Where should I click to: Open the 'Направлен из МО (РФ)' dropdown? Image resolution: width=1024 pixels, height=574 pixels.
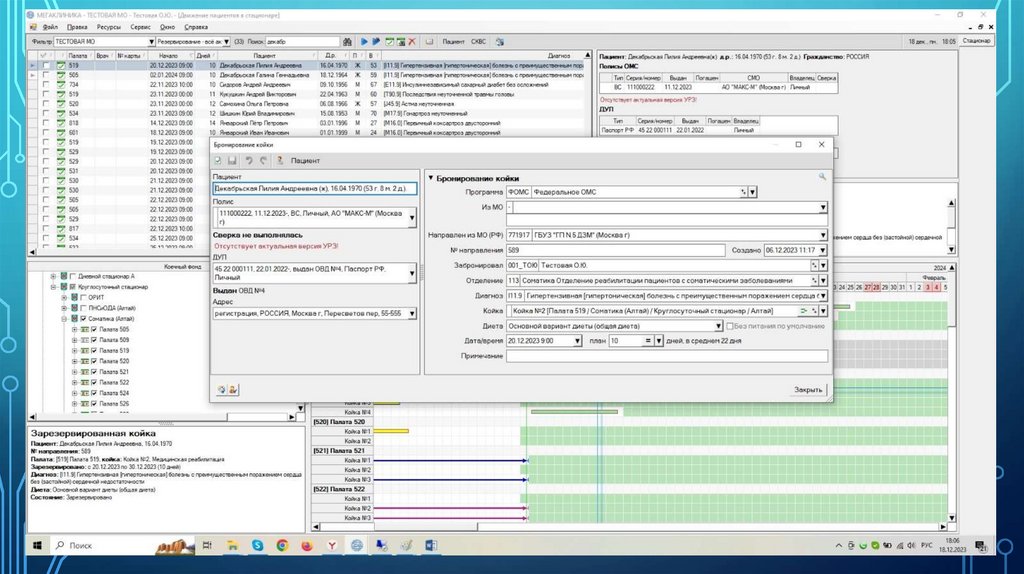[x=822, y=236]
